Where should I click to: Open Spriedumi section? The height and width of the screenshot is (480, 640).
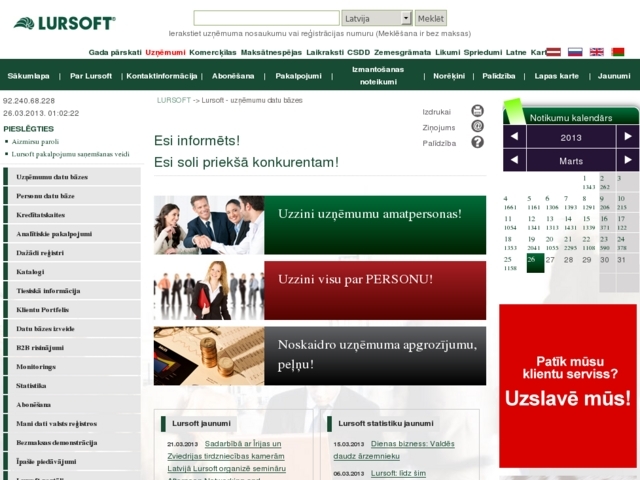[x=483, y=52]
